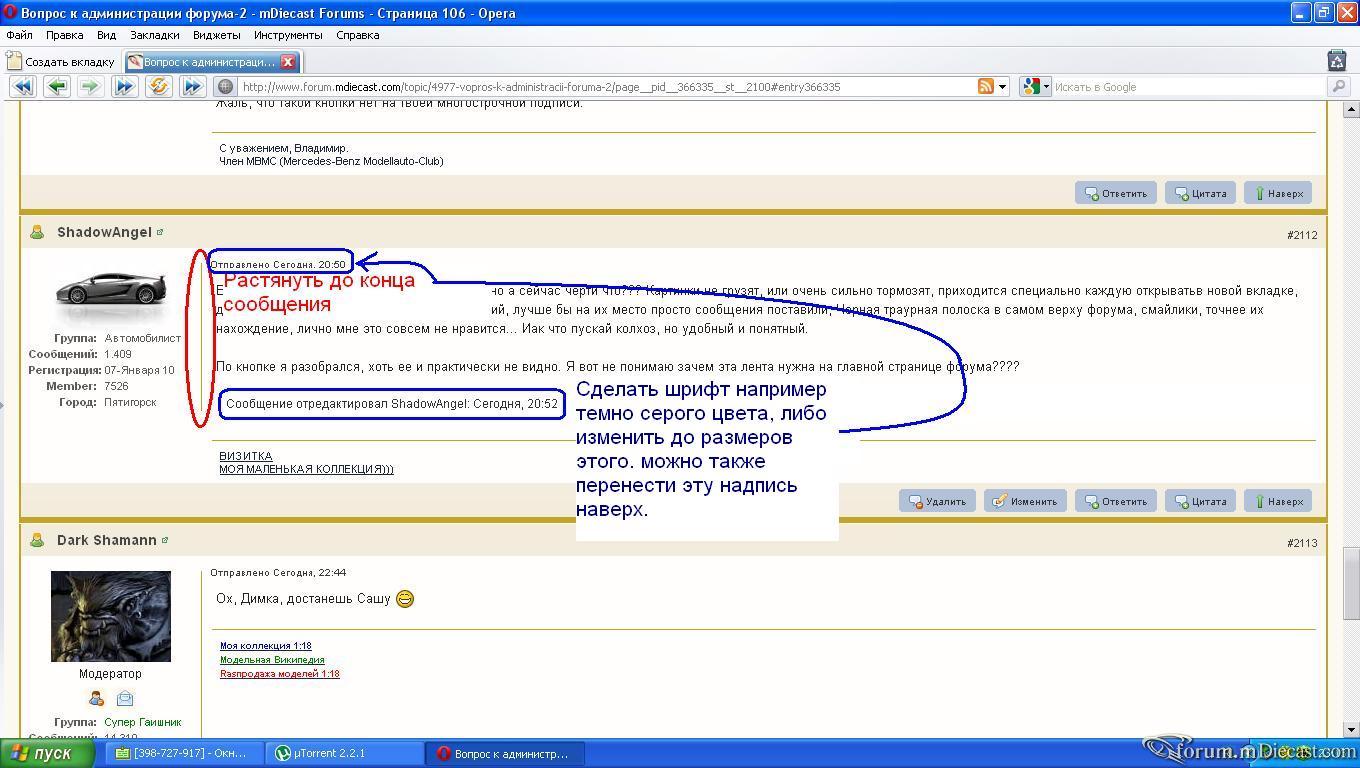Click the Fast Forward icon beside the address bar
1360x768 pixels.
point(192,87)
